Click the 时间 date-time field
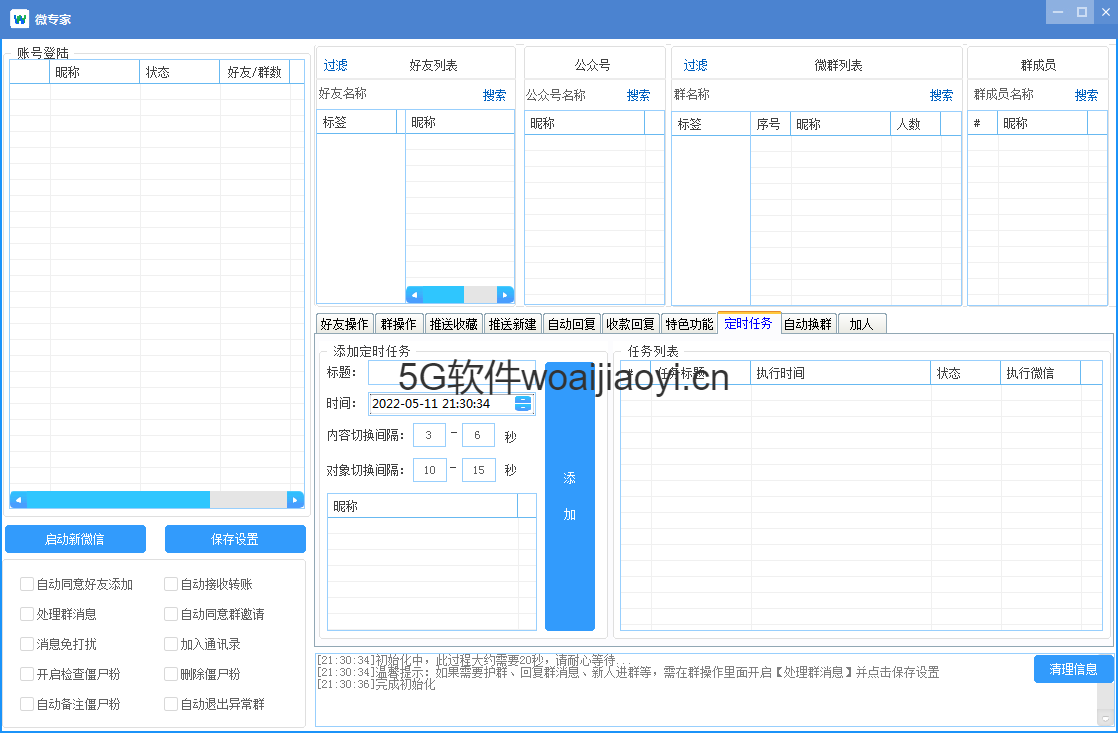Viewport: 1118px width, 733px height. [451, 404]
